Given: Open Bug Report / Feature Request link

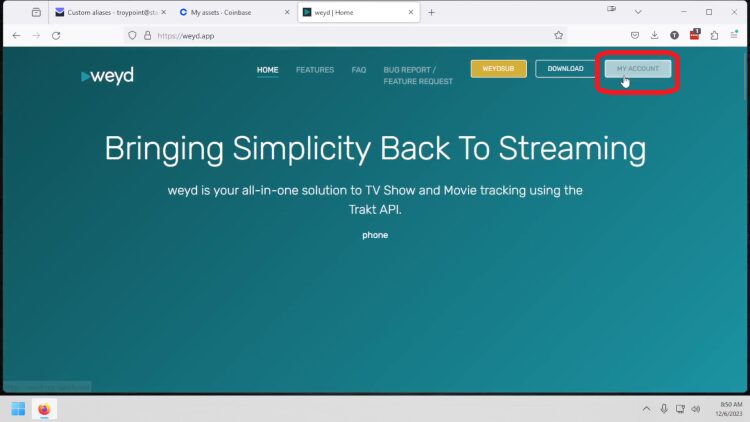Looking at the screenshot, I should click(418, 76).
